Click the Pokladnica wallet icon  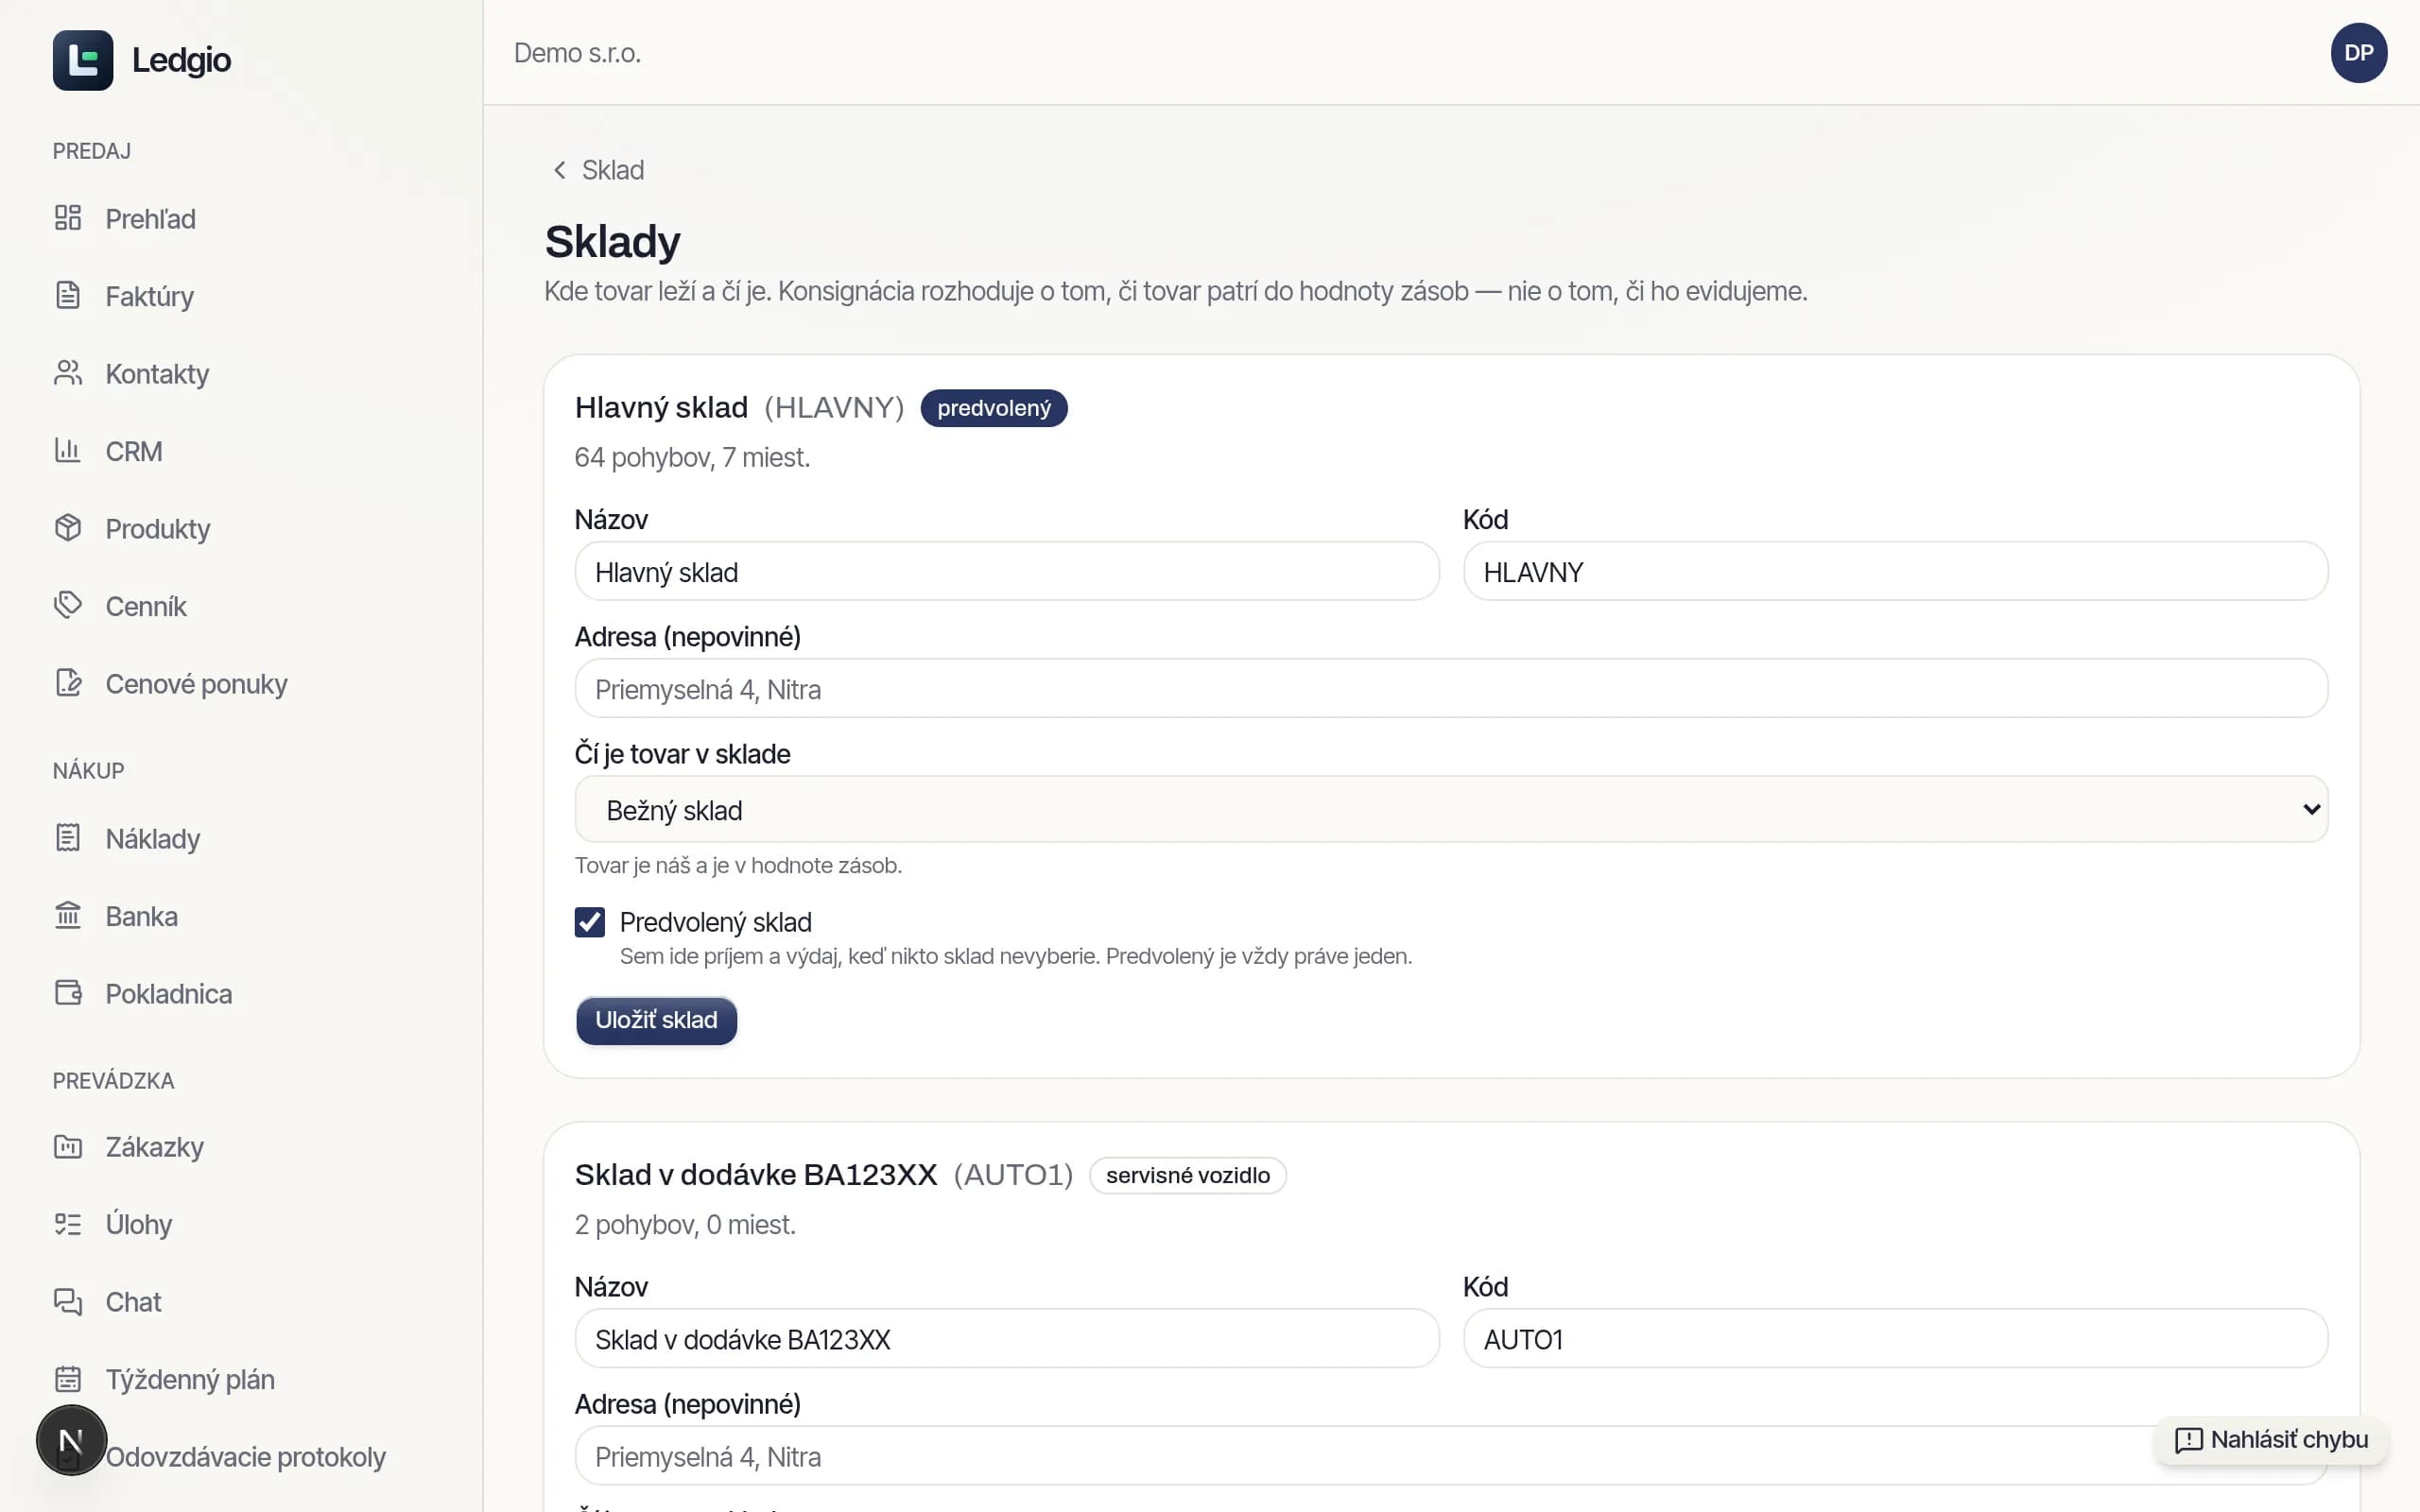68,993
